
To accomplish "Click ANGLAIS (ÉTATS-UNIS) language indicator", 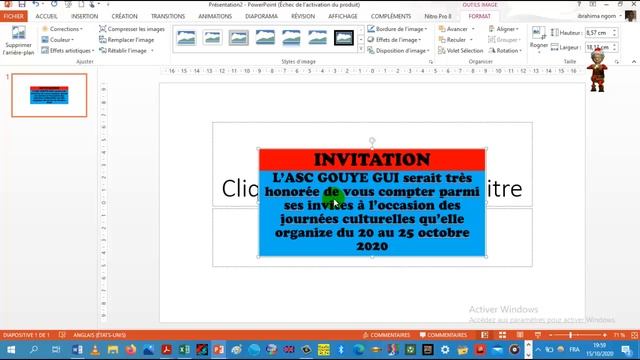I will (99, 335).
